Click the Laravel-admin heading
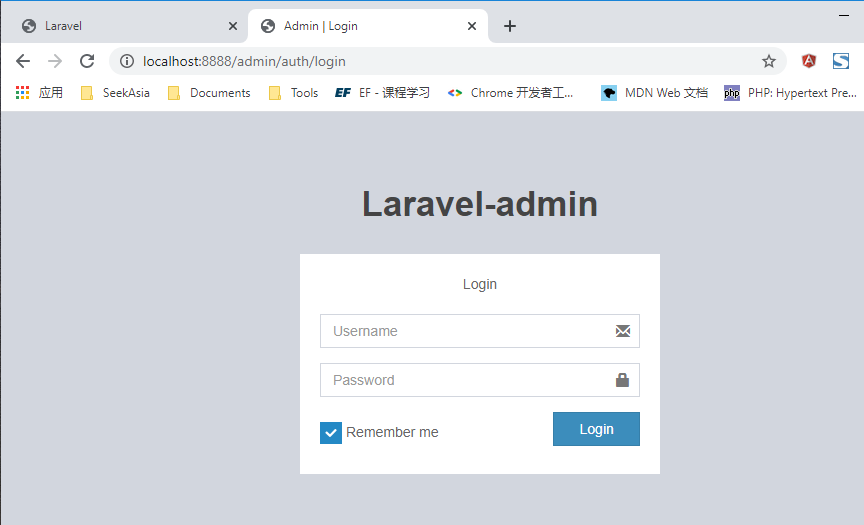 pyautogui.click(x=479, y=204)
